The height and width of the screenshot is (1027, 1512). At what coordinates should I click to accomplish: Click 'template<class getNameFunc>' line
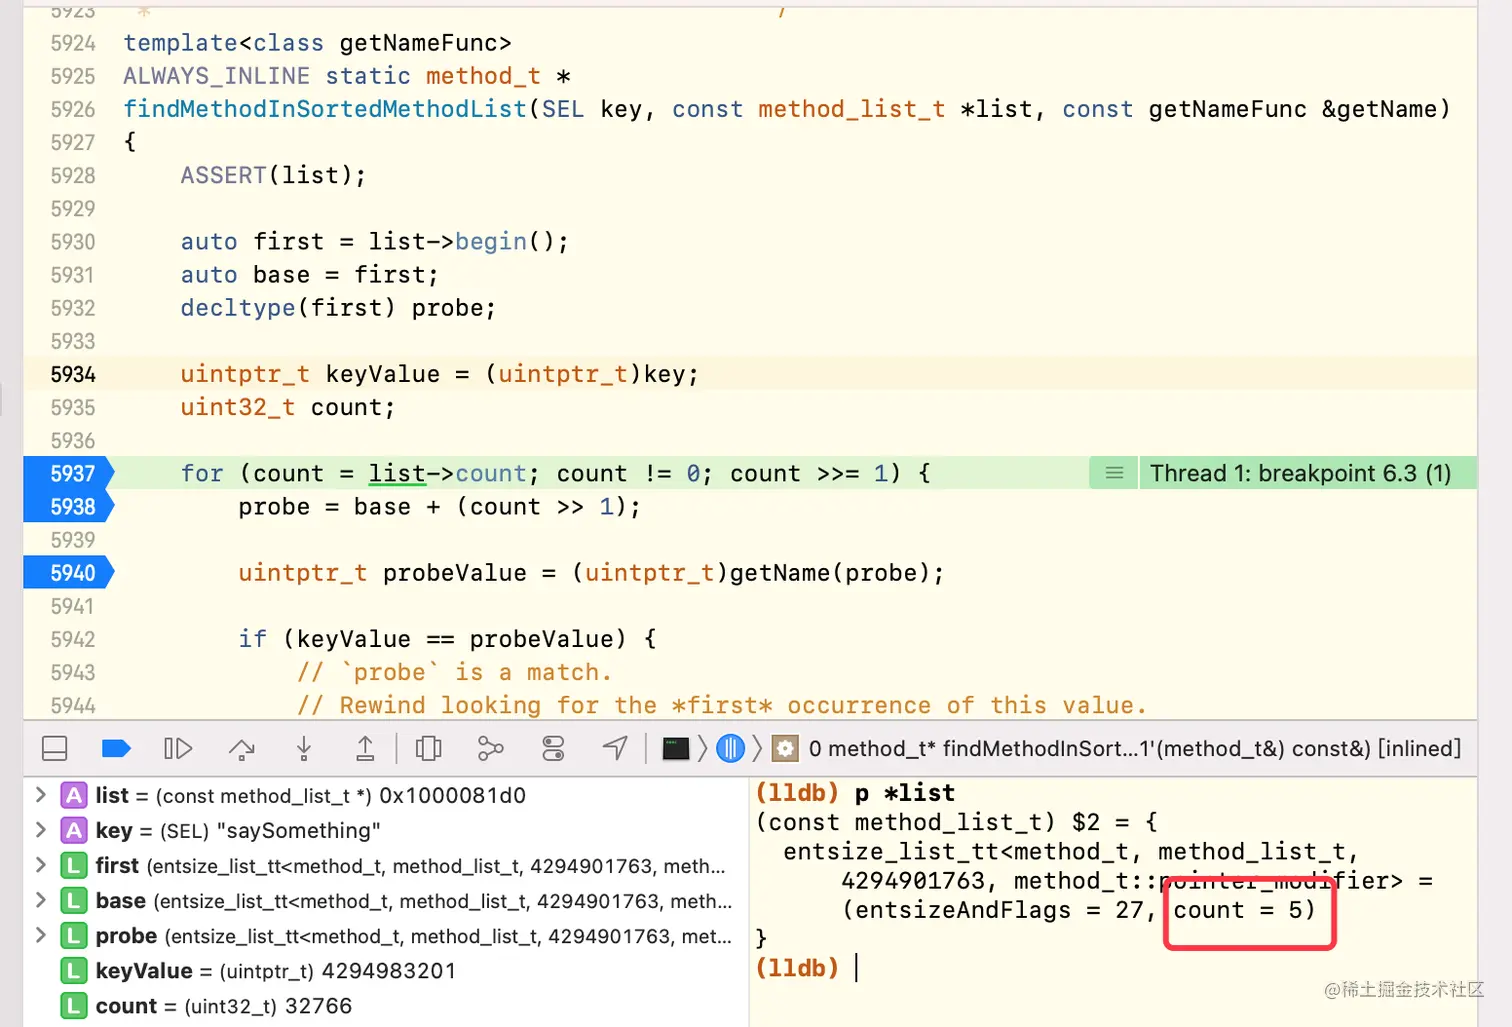317,43
